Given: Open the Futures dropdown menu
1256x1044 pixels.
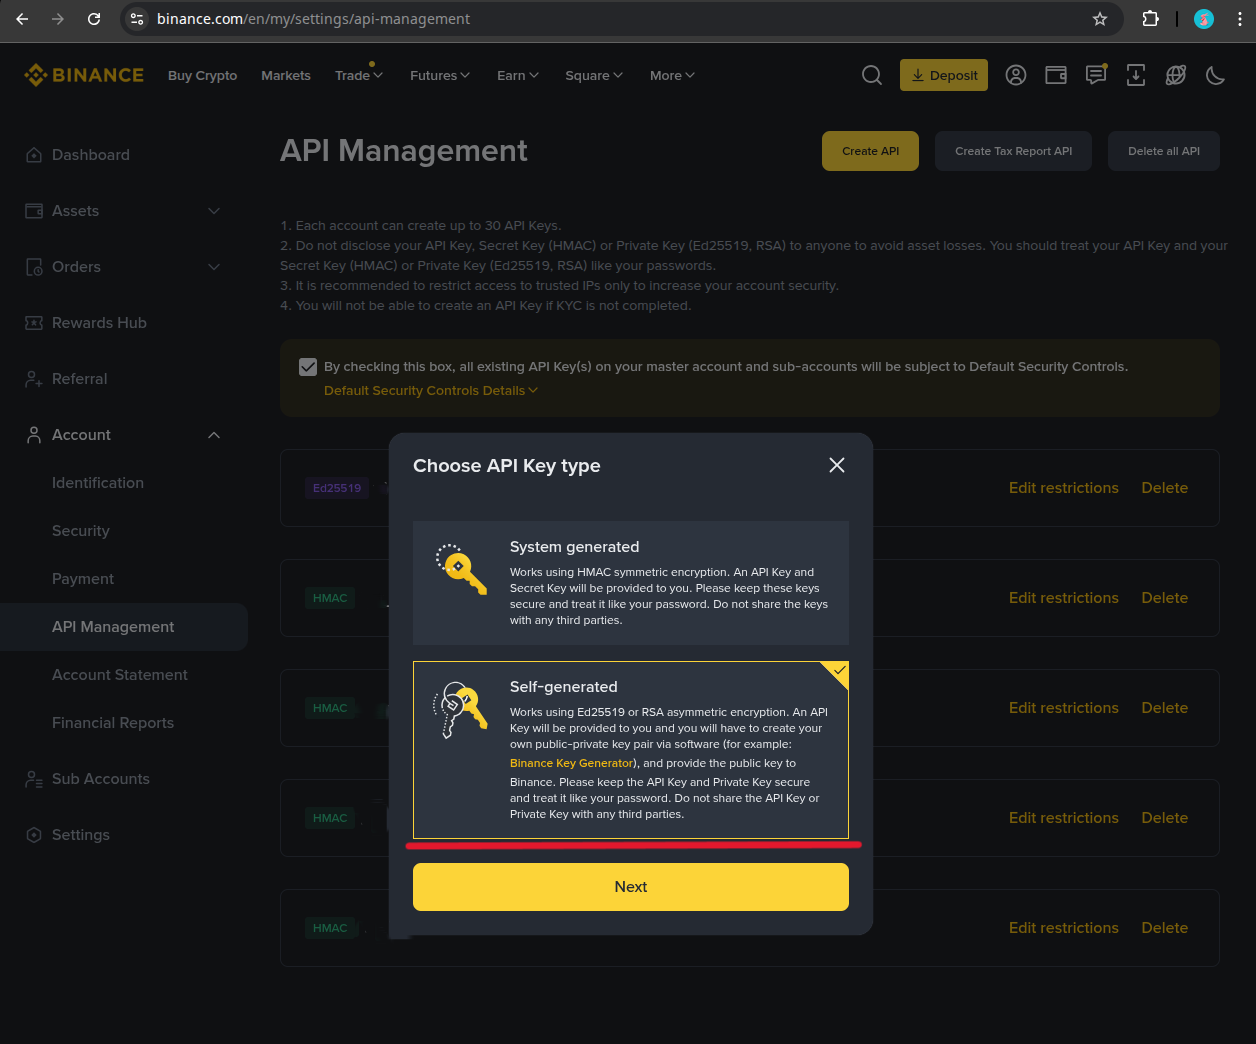Looking at the screenshot, I should pos(440,76).
